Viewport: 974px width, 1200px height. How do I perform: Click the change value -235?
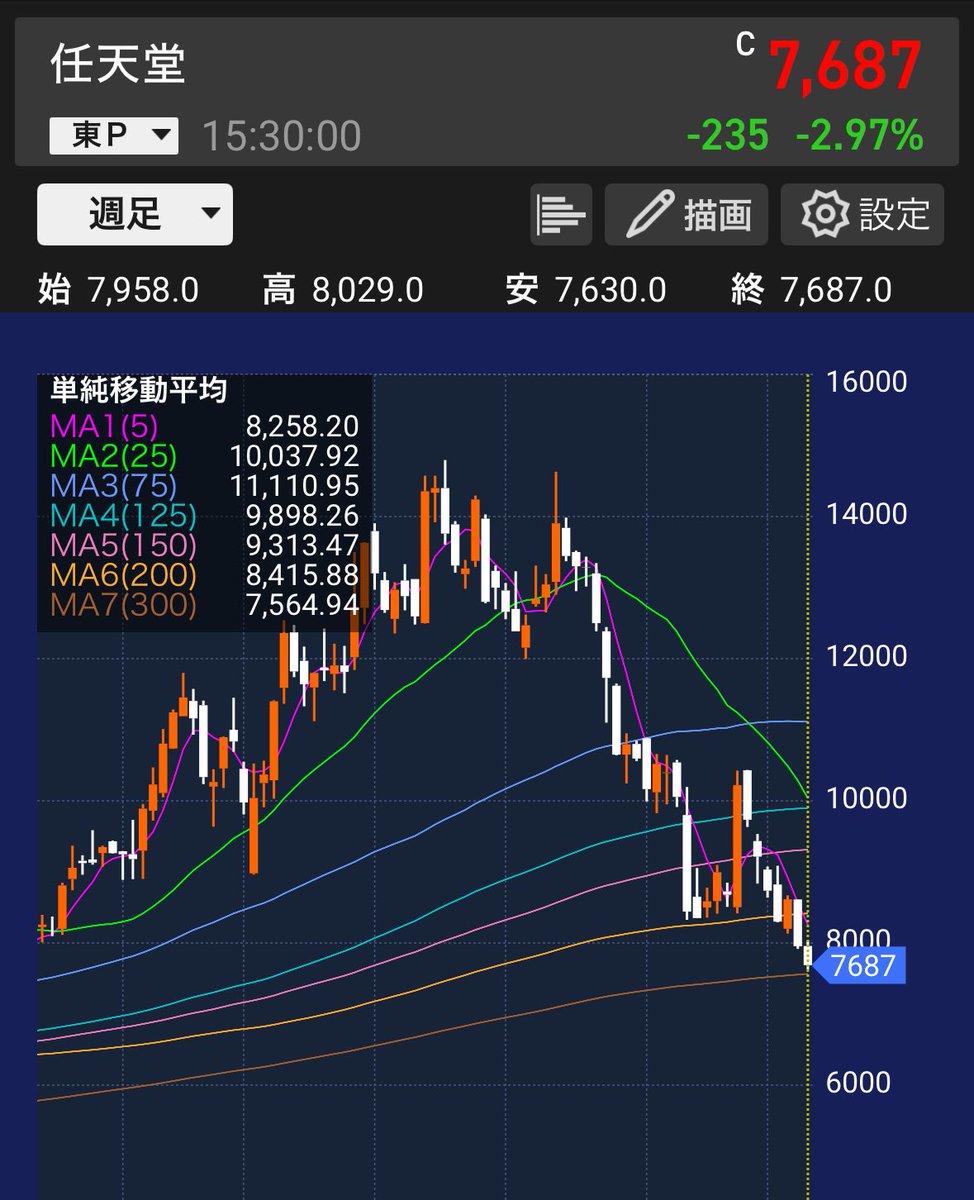727,135
